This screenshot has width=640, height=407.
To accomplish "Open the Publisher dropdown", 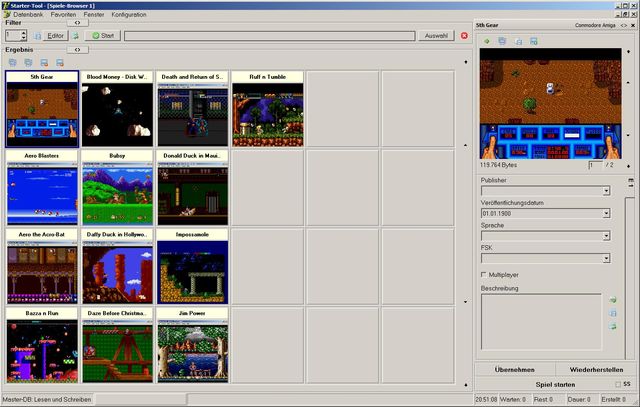I will pyautogui.click(x=606, y=191).
